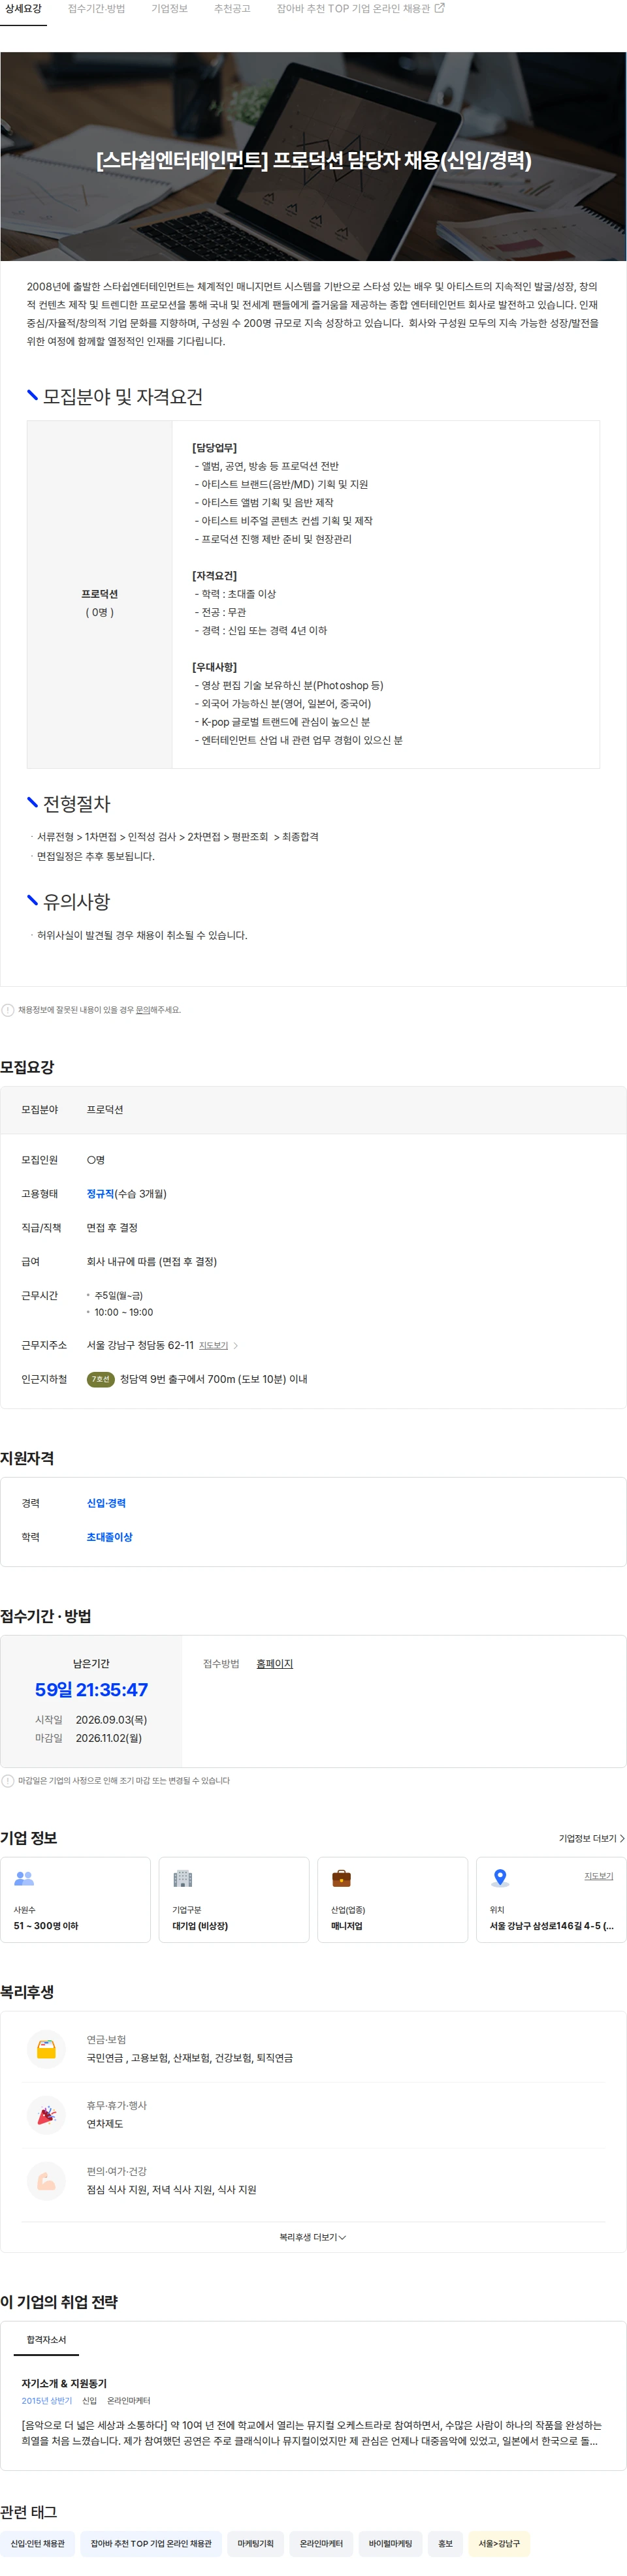The width and height of the screenshot is (627, 2576).
Task: Click the 위치 map pin icon
Action: point(500,1879)
